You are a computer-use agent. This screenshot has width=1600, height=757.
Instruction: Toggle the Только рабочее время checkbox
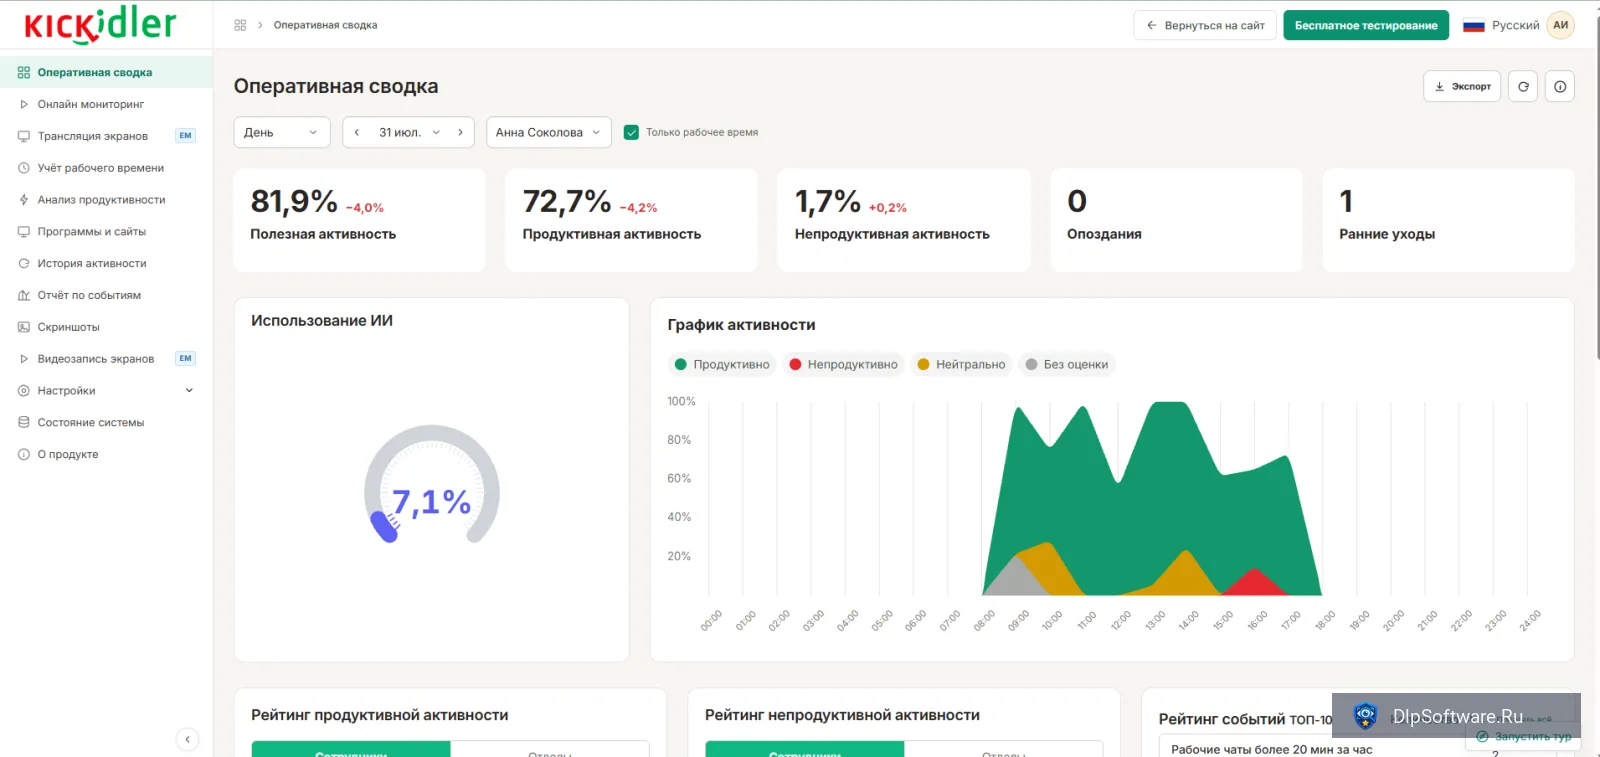click(x=631, y=132)
